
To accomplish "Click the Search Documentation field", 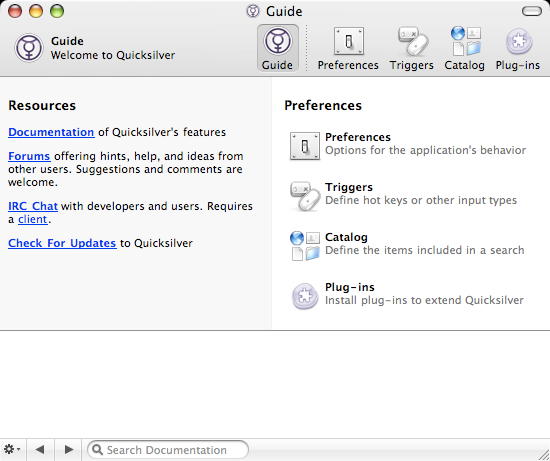I will [168, 449].
